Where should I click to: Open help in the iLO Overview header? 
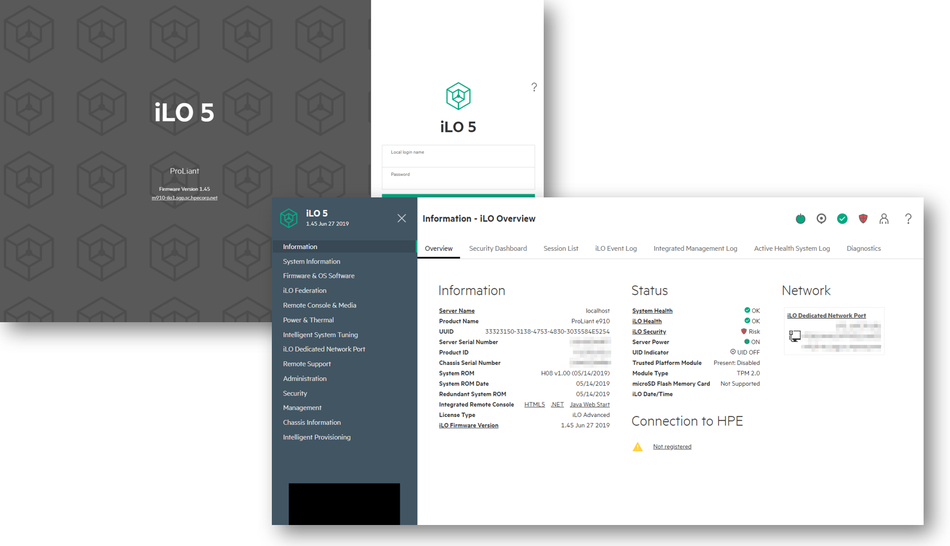(908, 219)
